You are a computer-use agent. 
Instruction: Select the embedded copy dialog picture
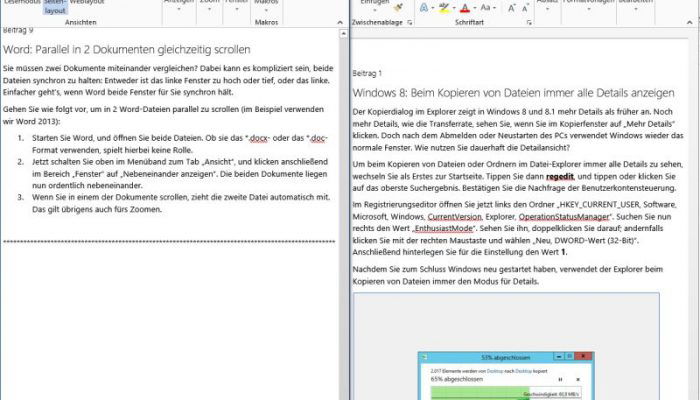pos(506,346)
